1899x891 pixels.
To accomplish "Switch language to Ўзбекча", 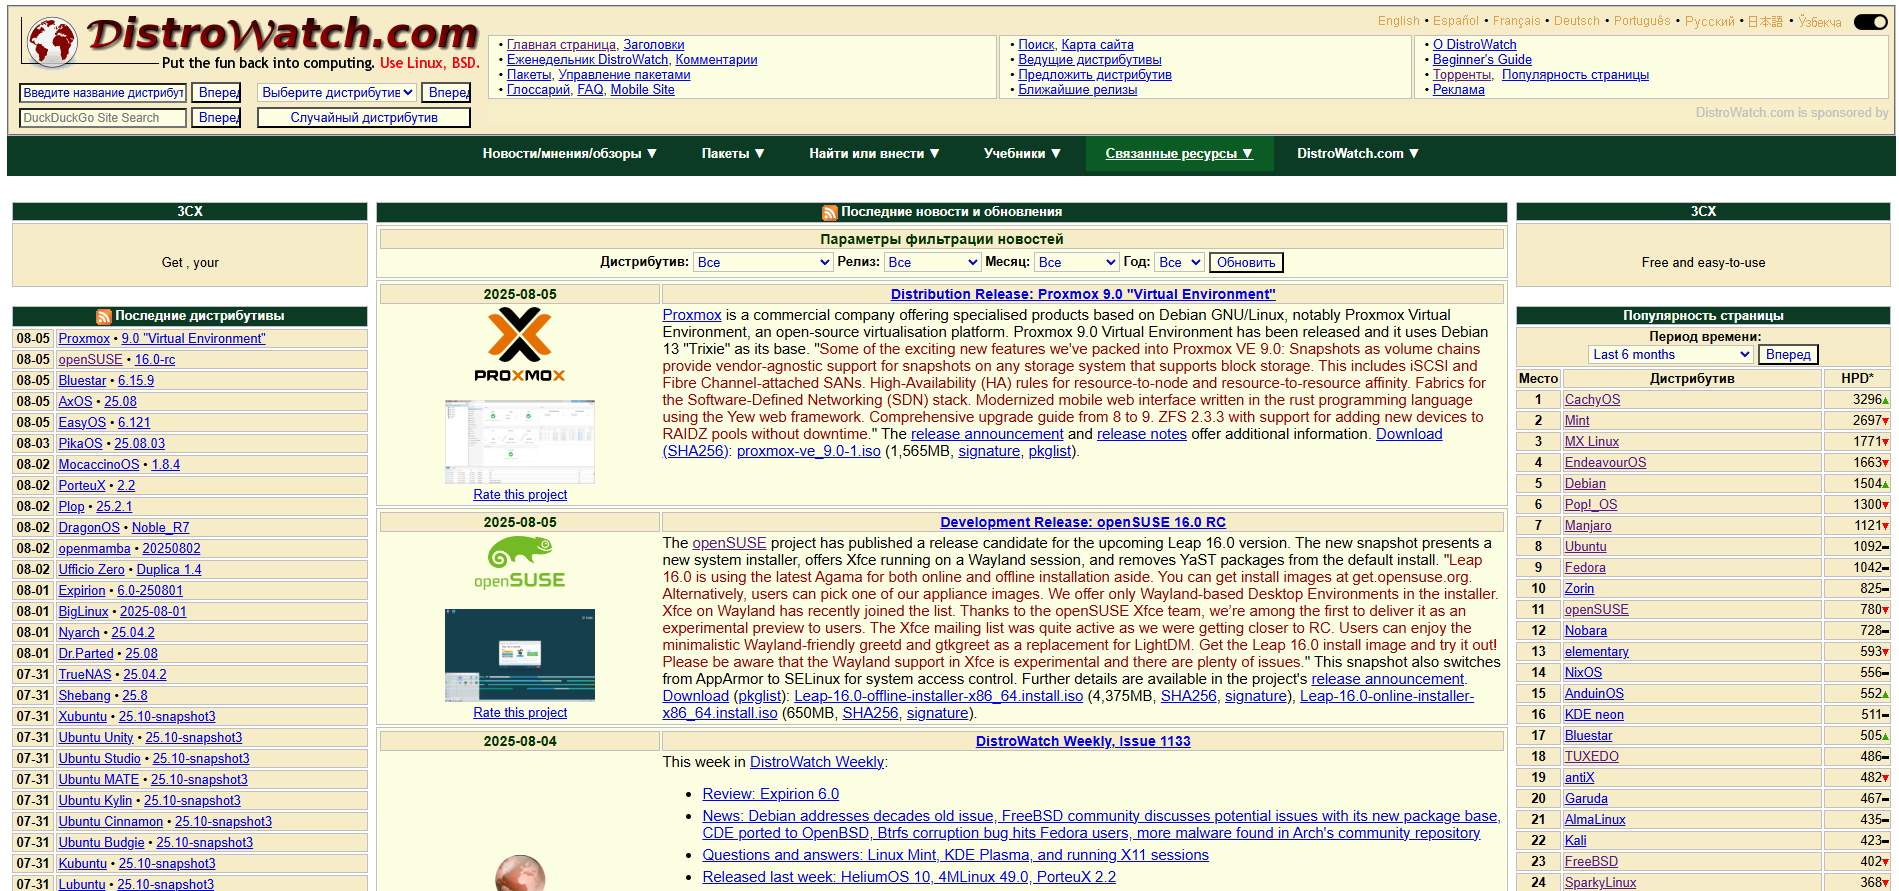I will pyautogui.click(x=1820, y=21).
